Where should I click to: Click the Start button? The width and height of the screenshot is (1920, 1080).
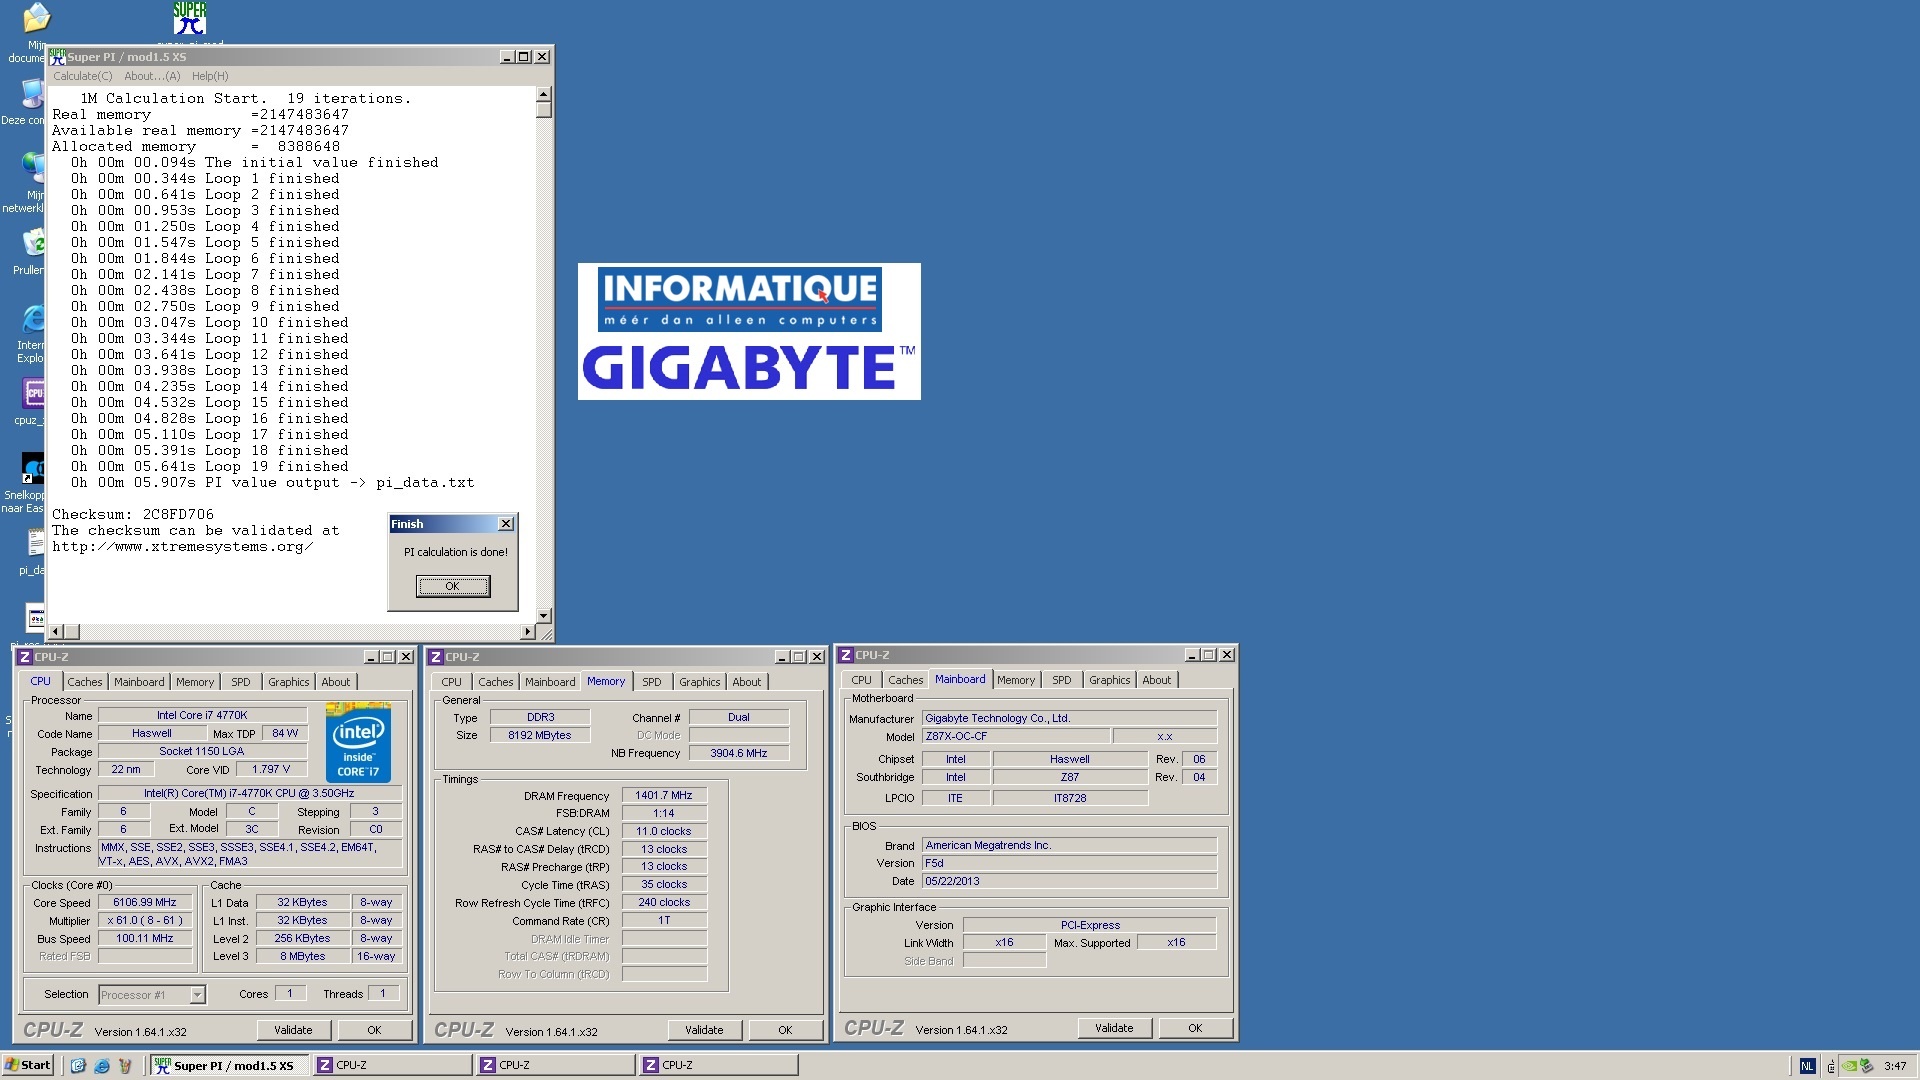coord(28,1065)
